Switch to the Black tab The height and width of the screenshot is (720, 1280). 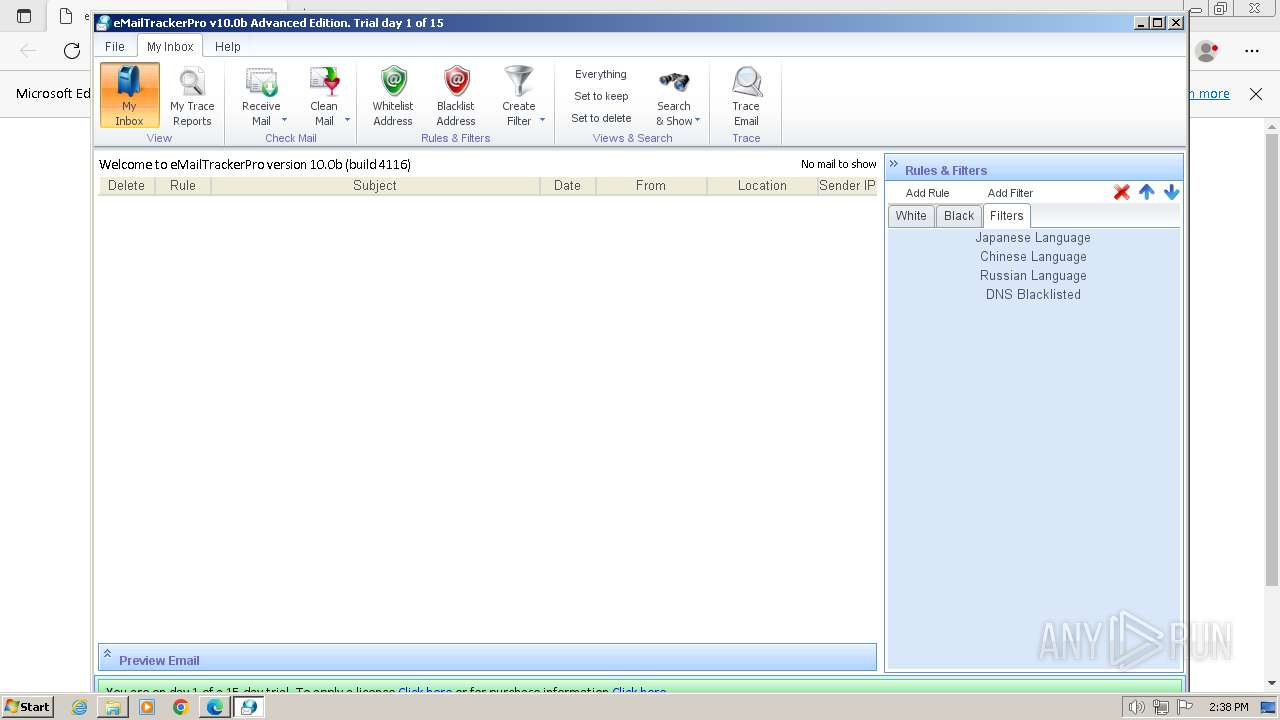click(959, 216)
